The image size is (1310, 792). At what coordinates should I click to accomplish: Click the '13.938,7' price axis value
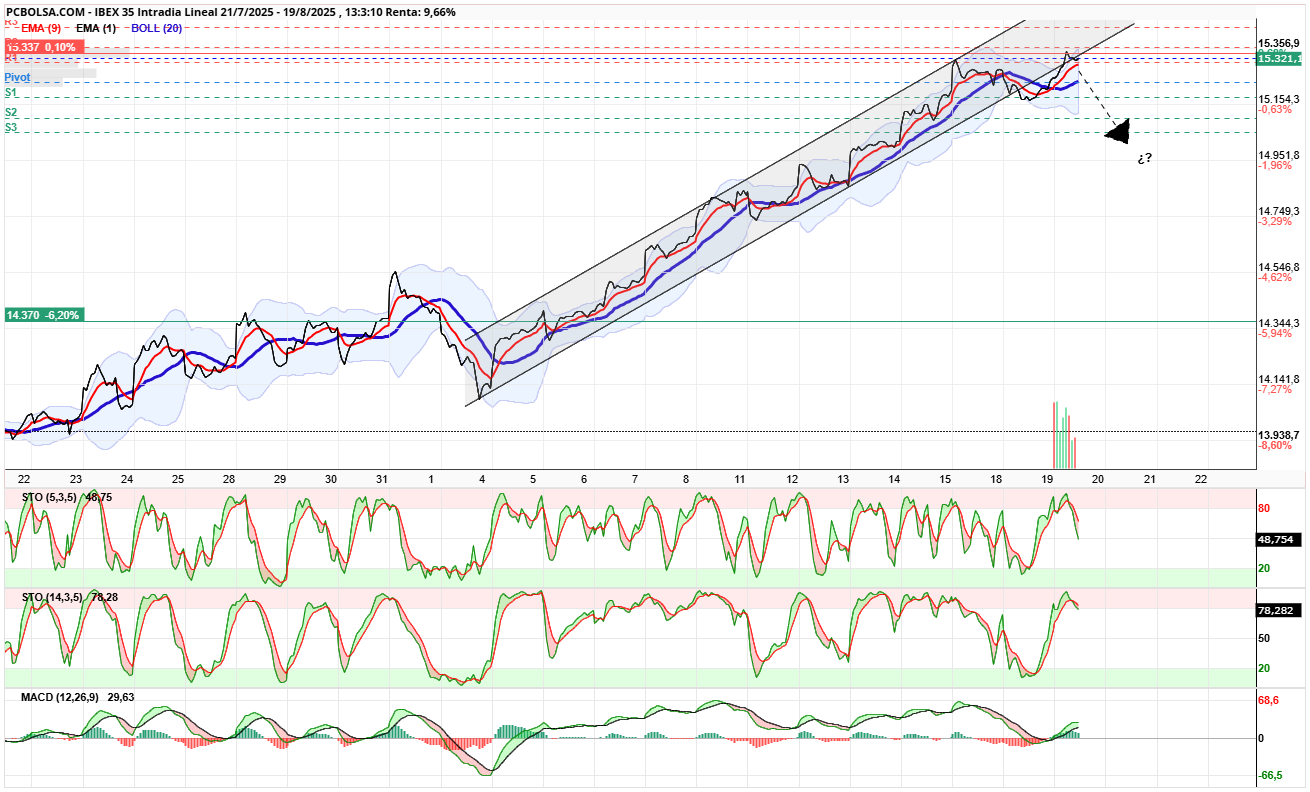click(1278, 435)
